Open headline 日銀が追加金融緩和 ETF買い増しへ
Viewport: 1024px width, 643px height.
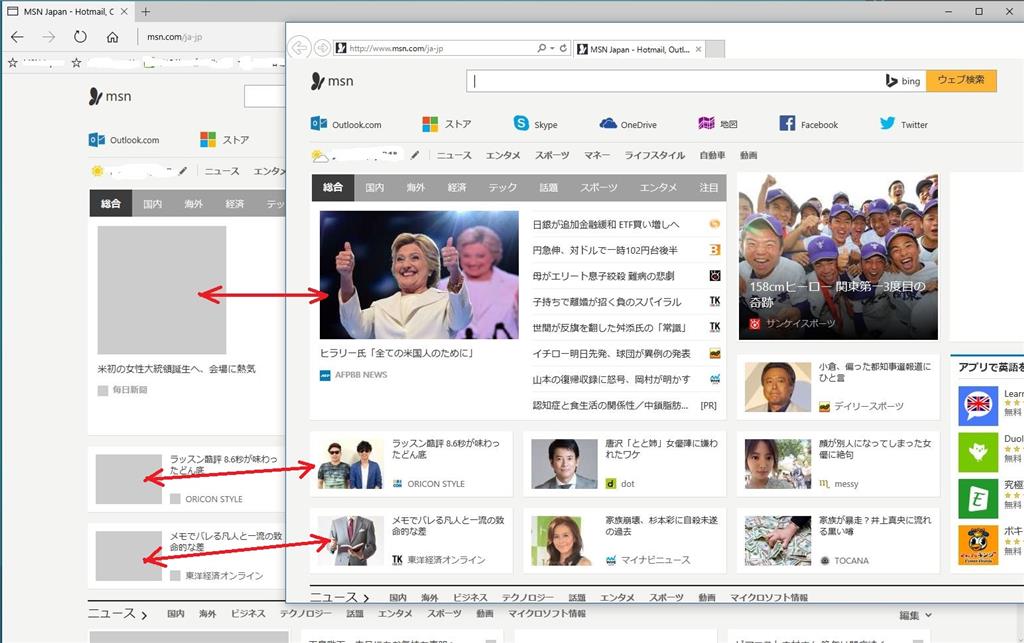pyautogui.click(x=605, y=225)
